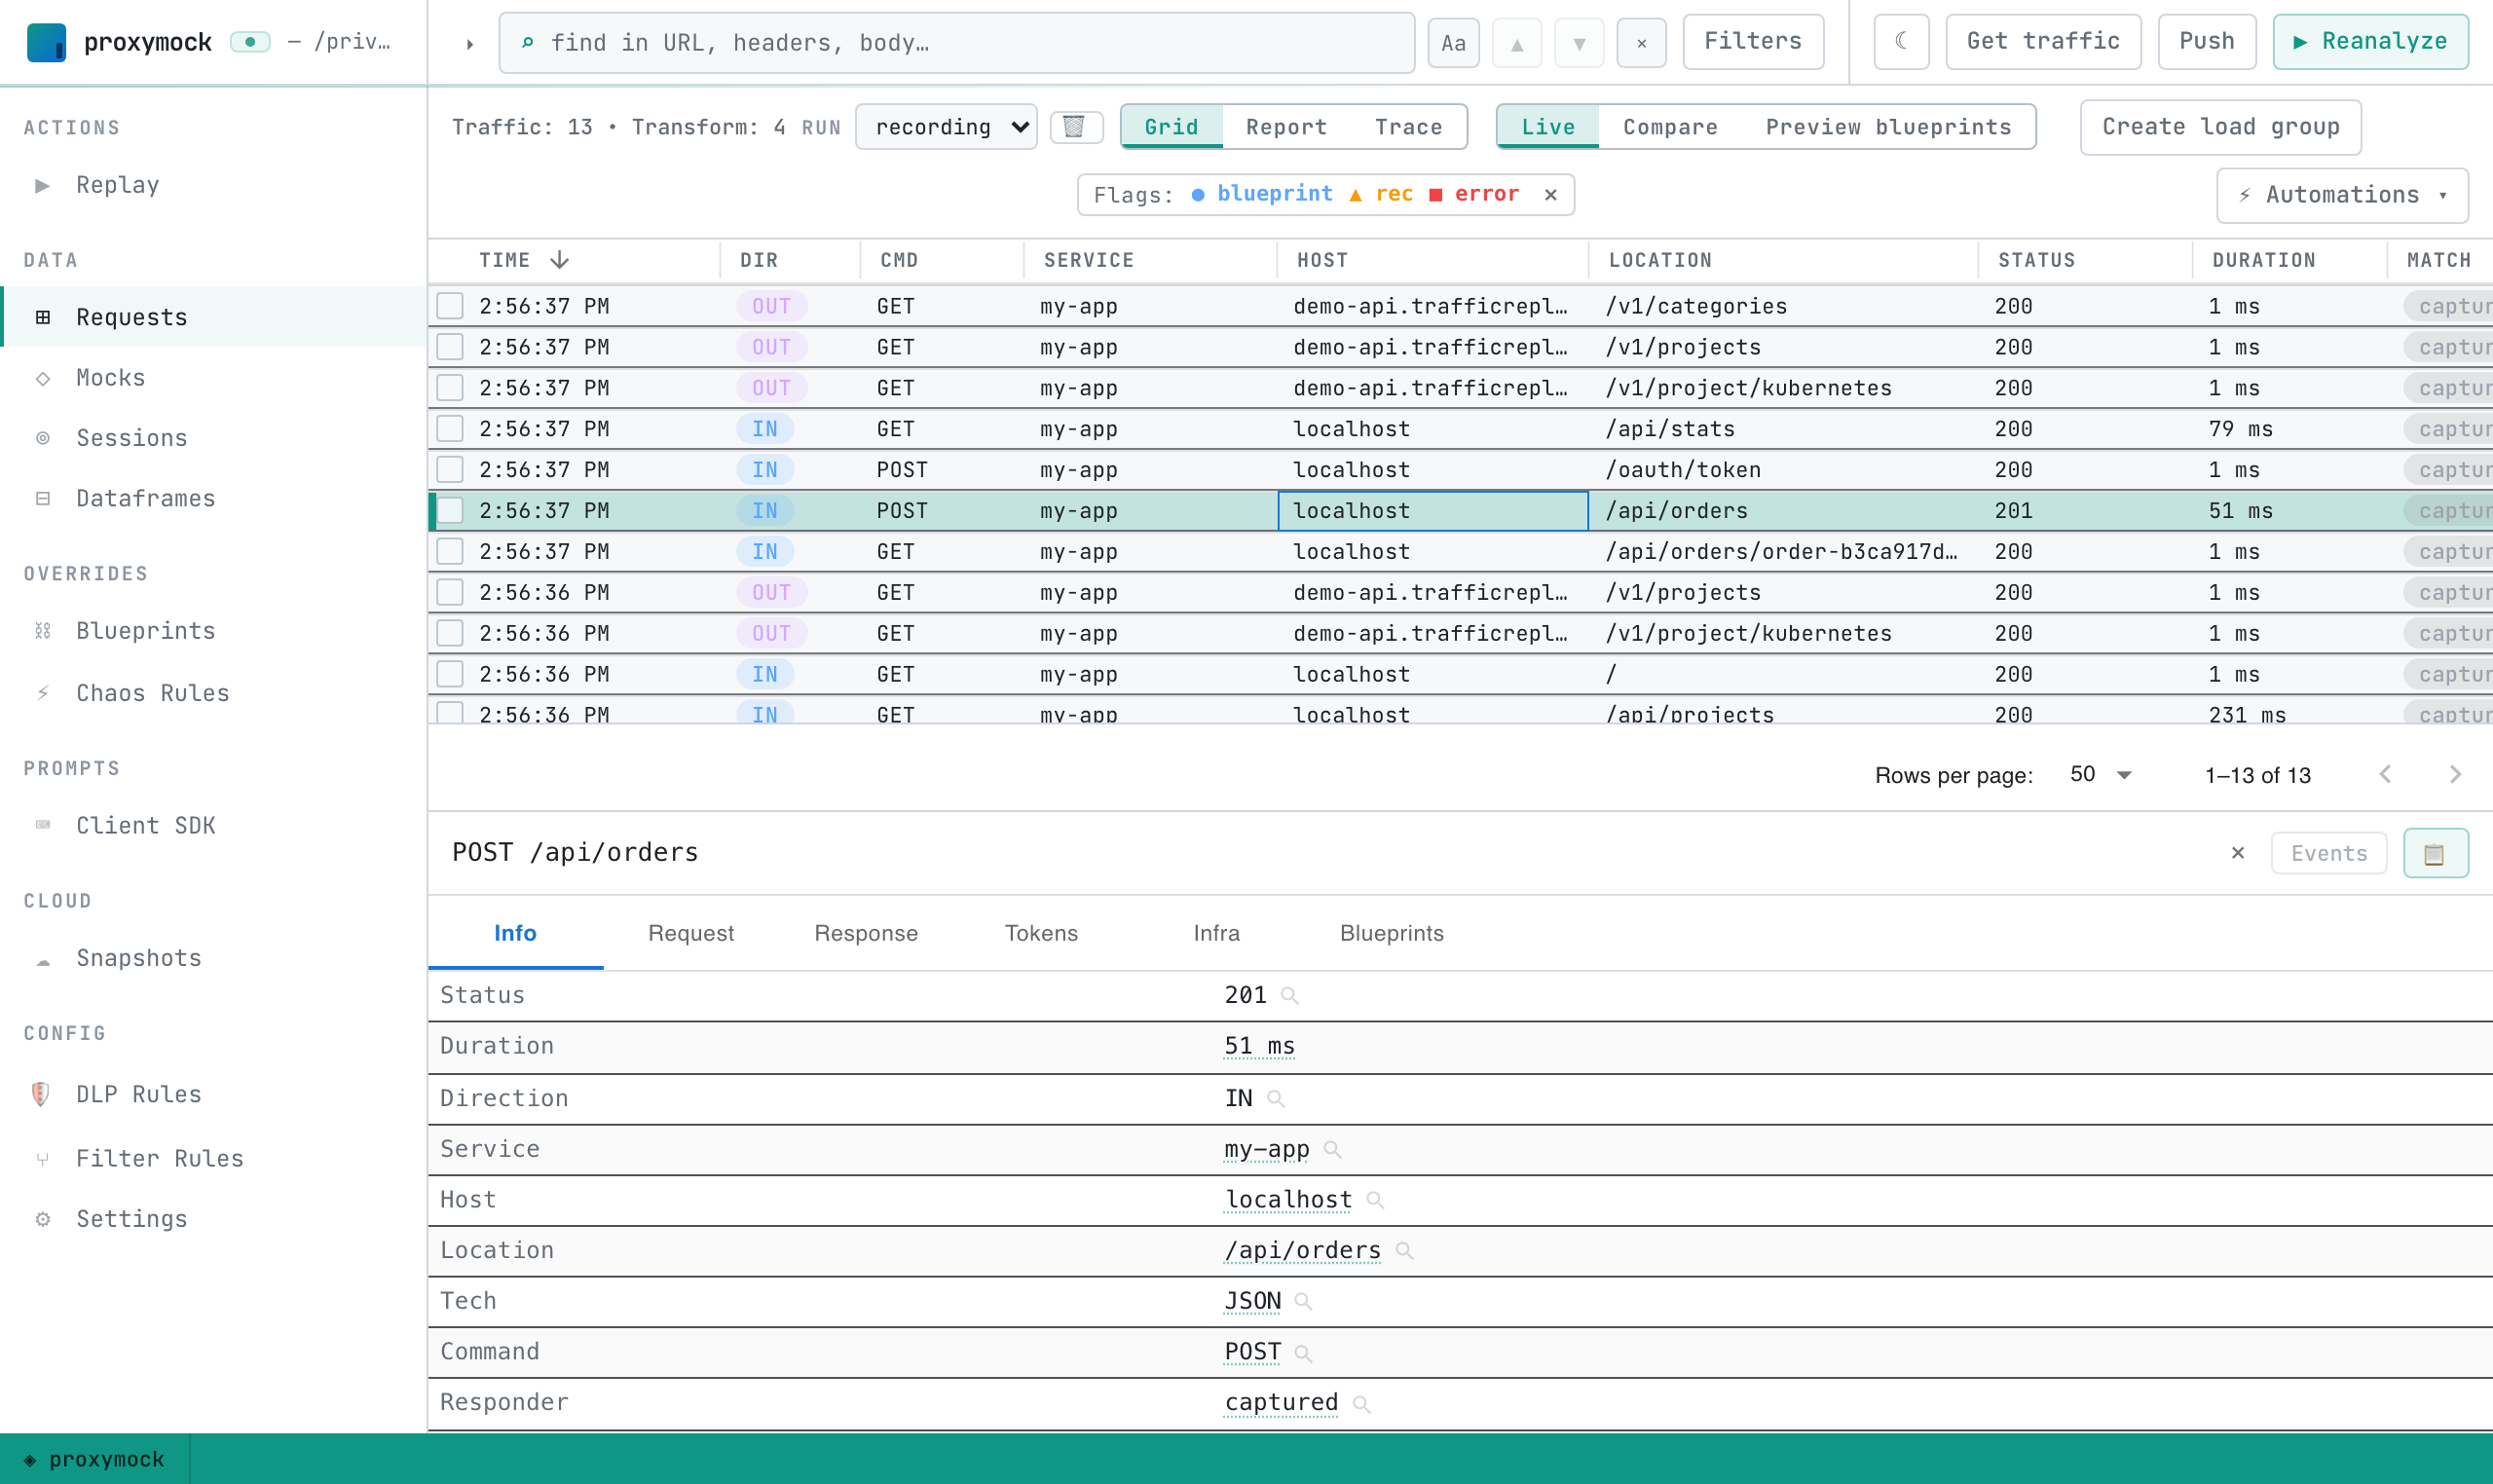
Task: Toggle dark mode moon icon
Action: (1901, 42)
